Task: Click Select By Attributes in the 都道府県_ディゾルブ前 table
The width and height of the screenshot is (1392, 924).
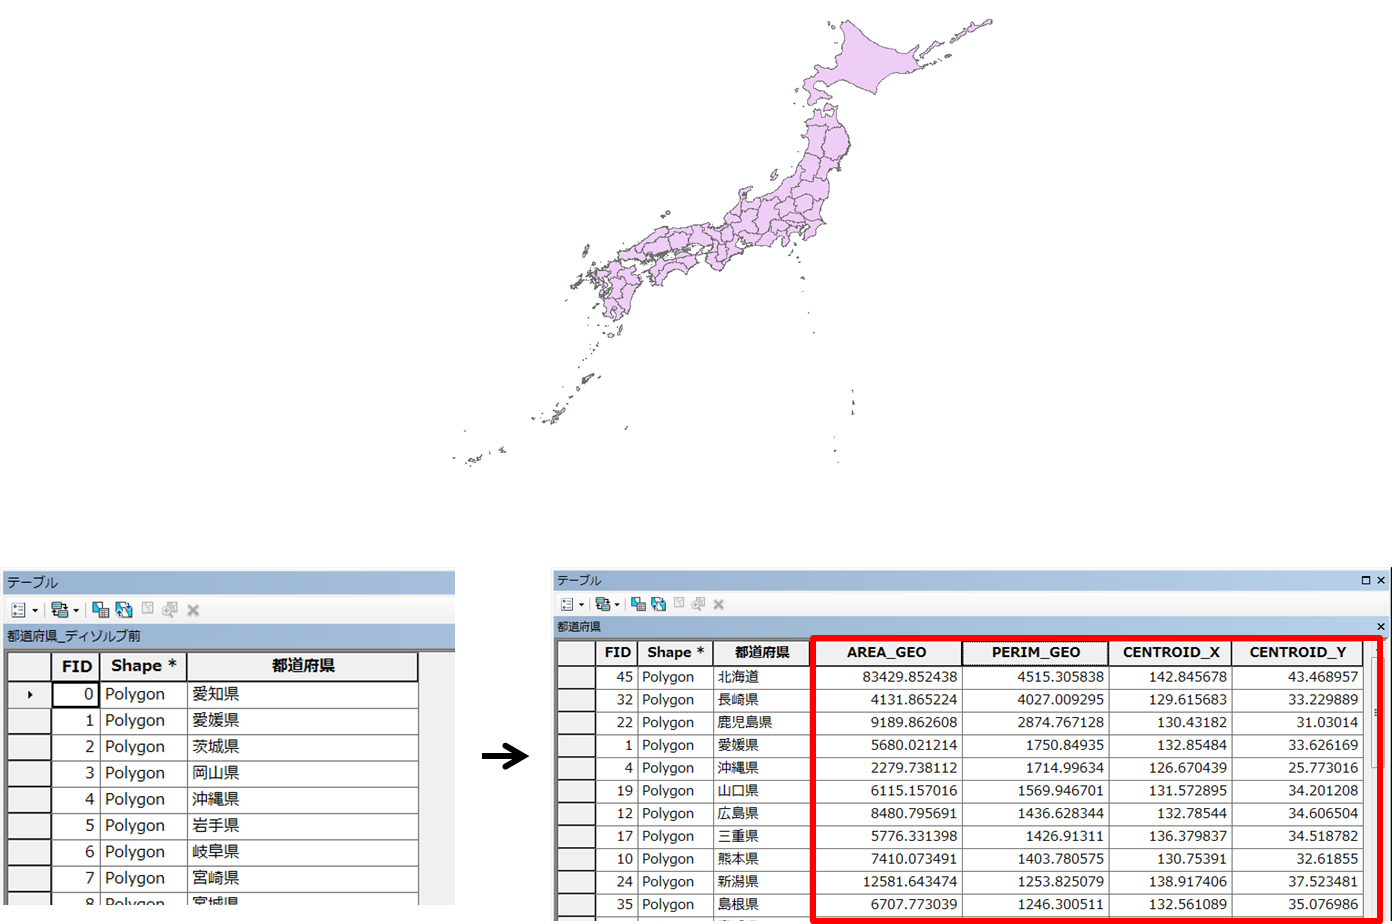Action: click(x=100, y=609)
